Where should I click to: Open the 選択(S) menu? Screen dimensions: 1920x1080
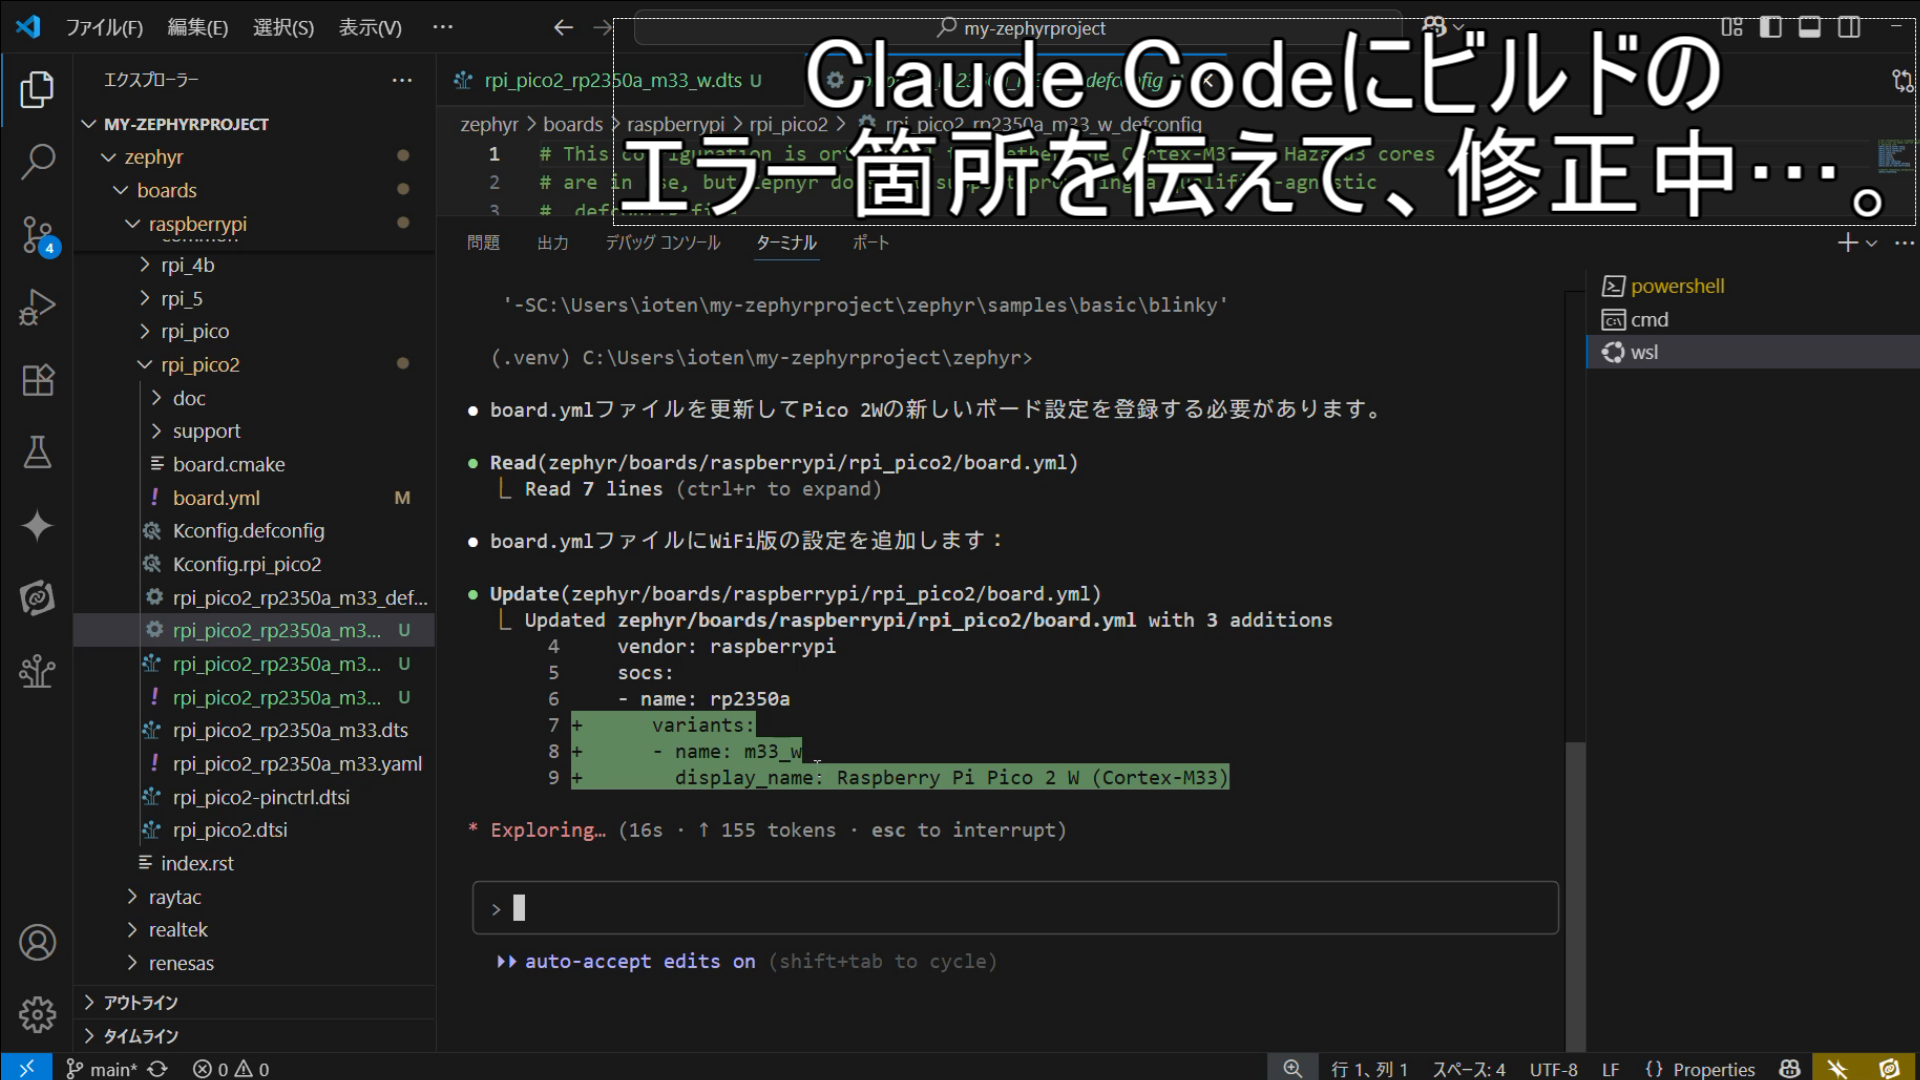click(x=283, y=27)
